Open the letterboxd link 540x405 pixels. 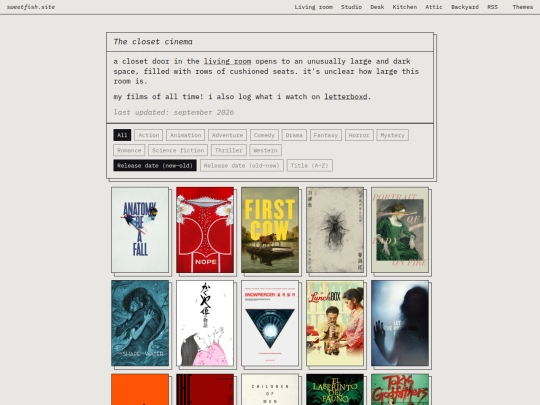click(x=346, y=97)
